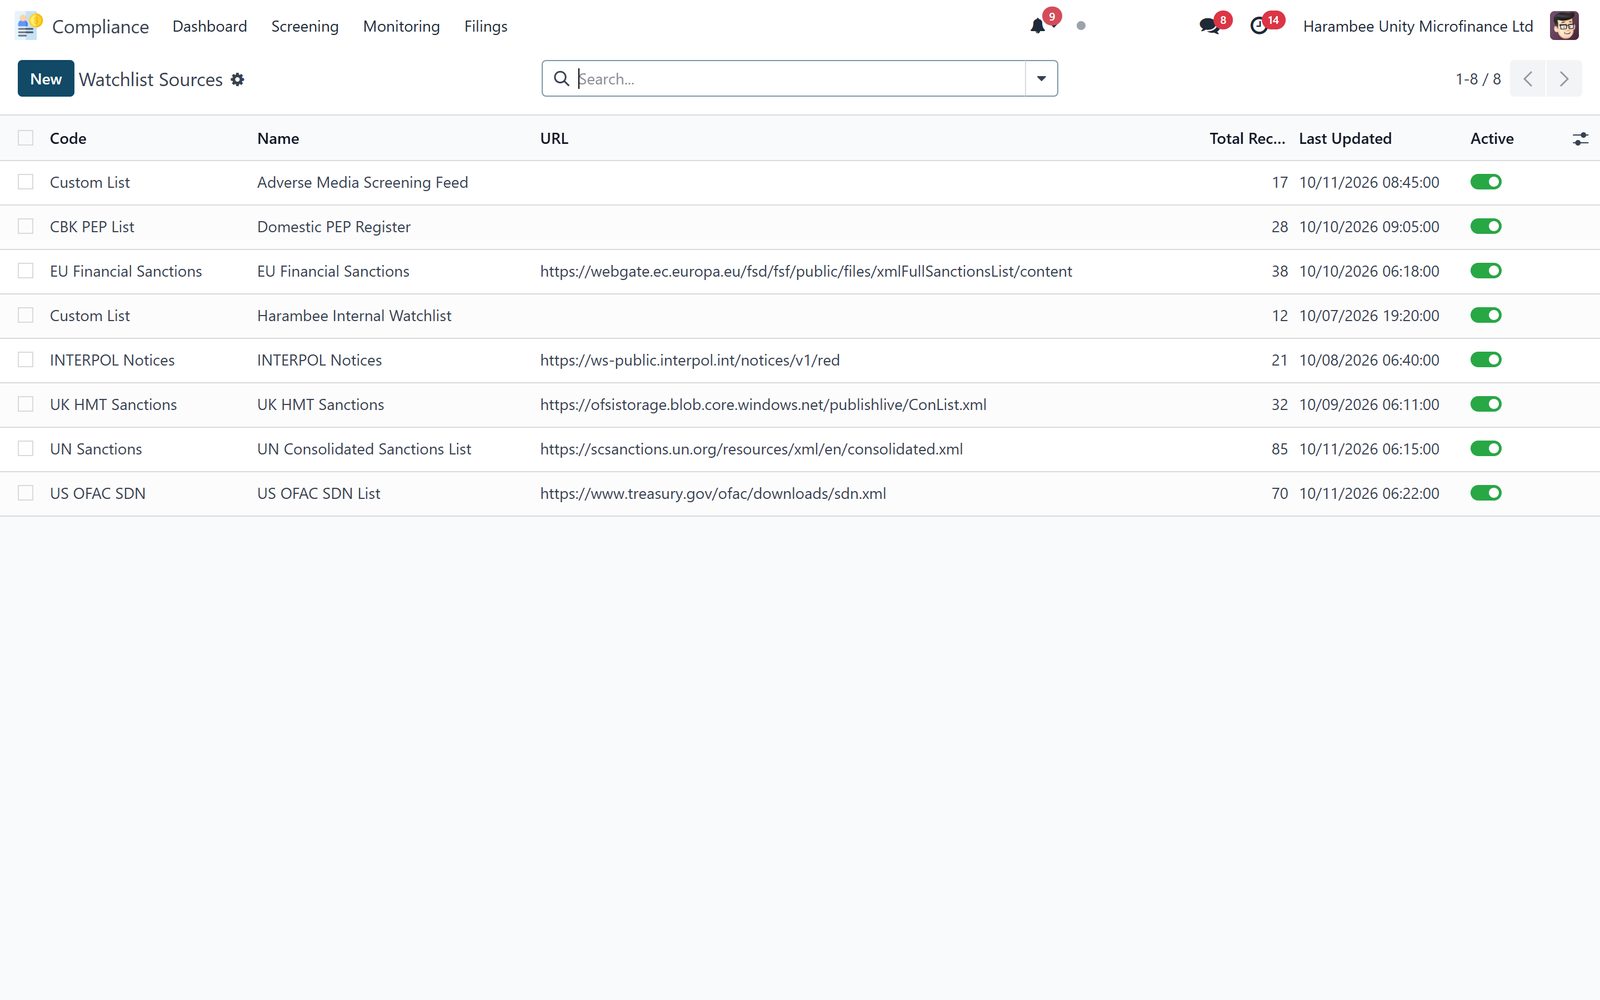The image size is (1600, 1000).
Task: Click the 1-8 / 8 pager counter
Action: (x=1478, y=79)
